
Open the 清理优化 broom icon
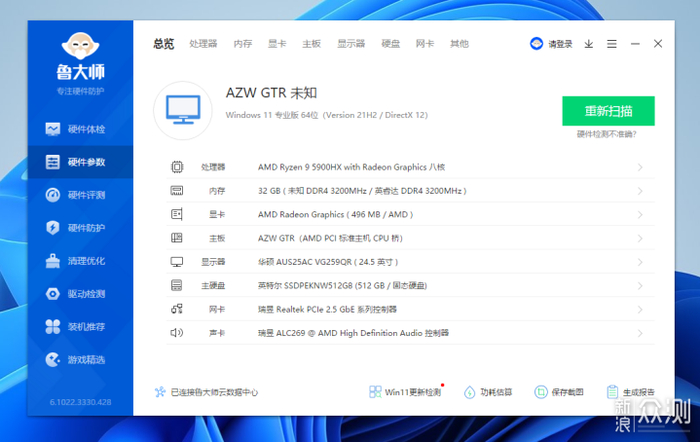53,261
